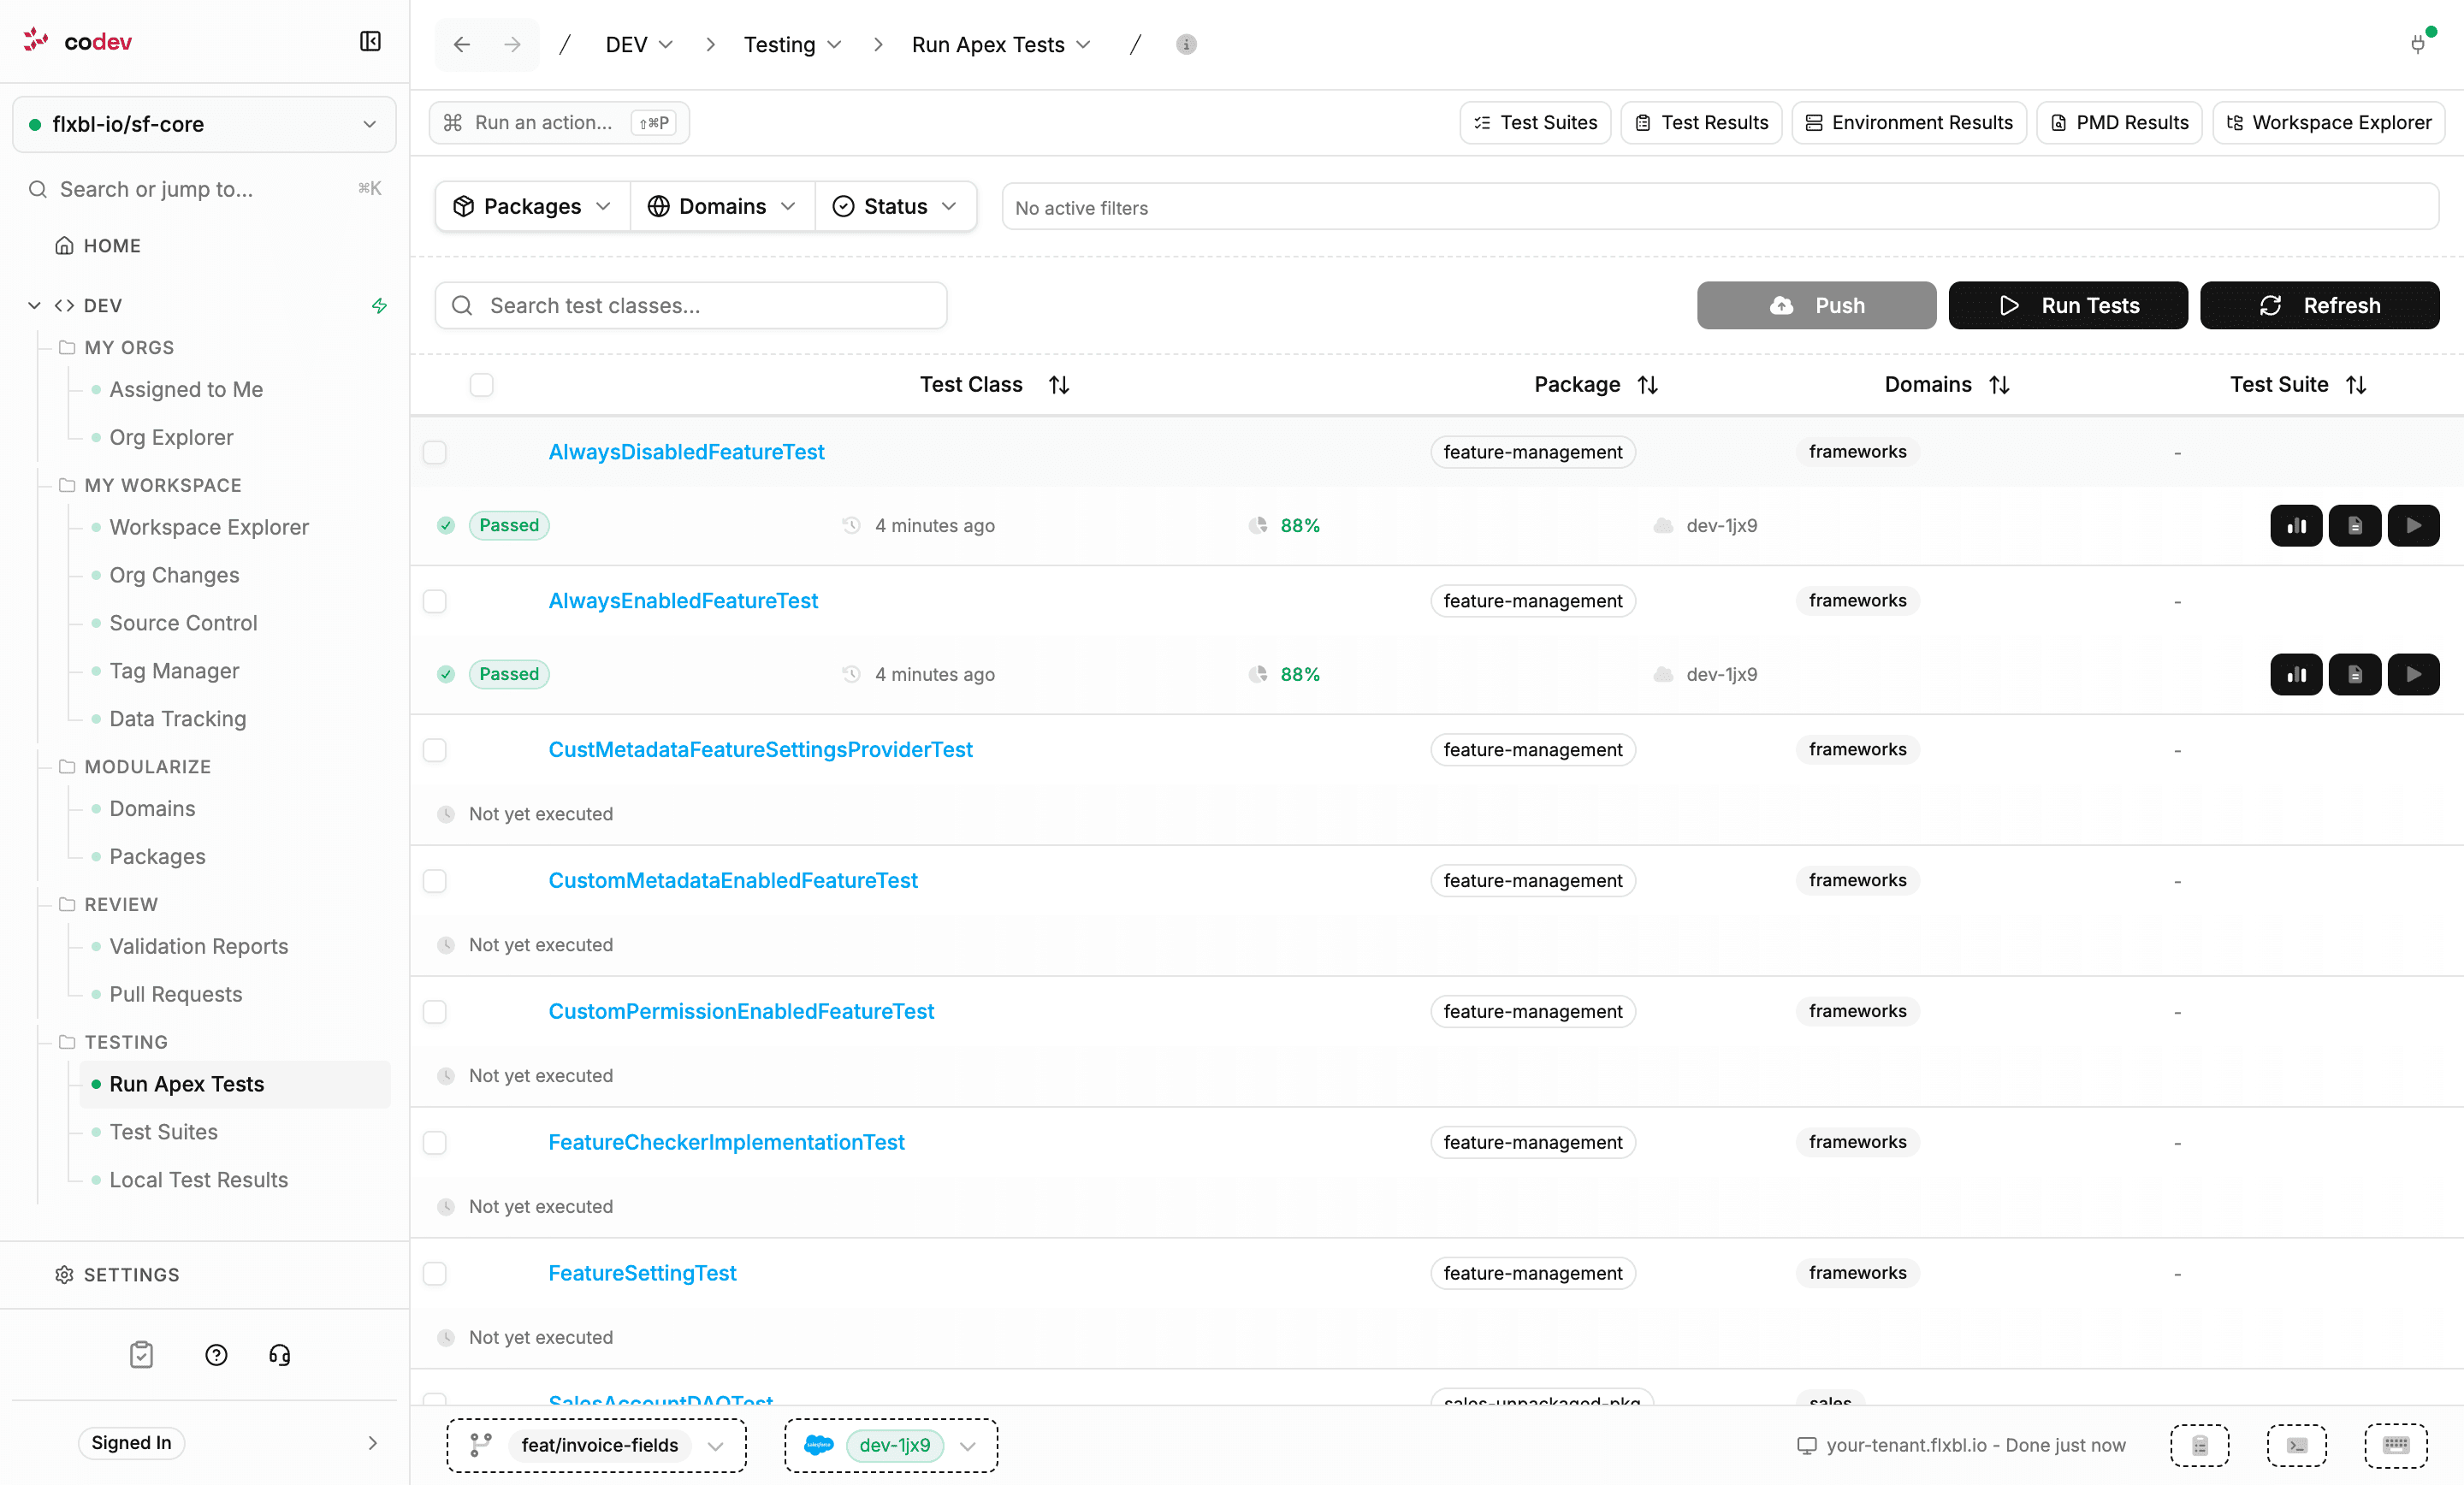Click the Search test classes field
2464x1485 pixels.
691,305
